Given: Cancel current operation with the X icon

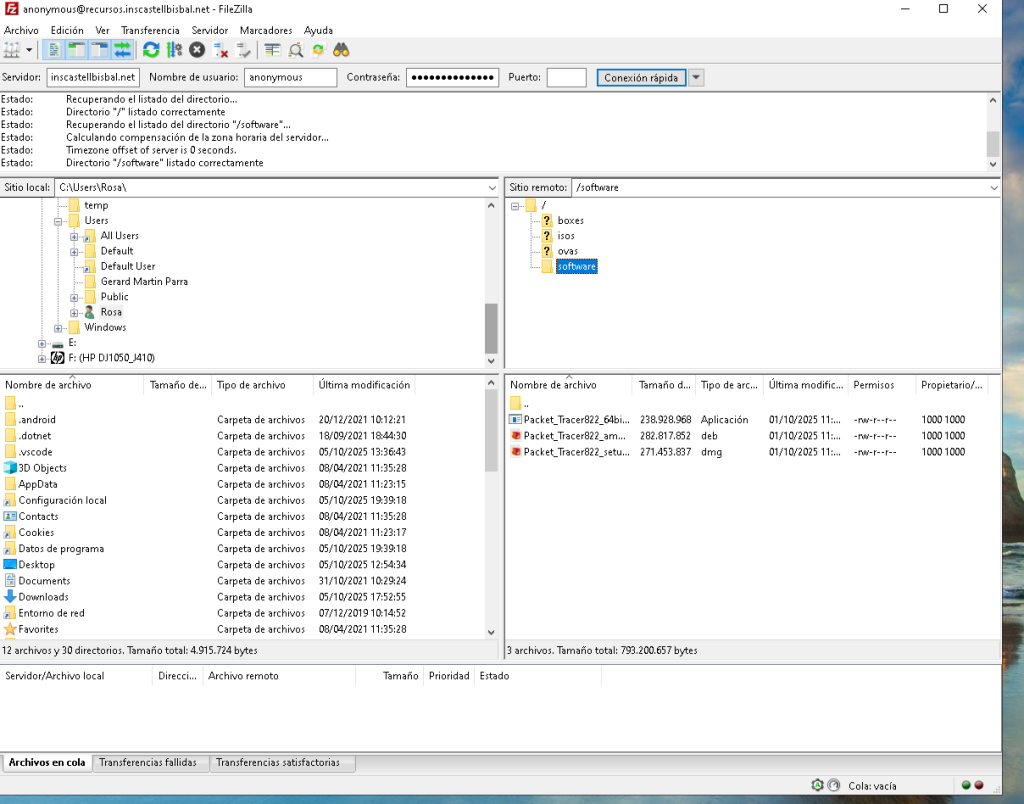Looking at the screenshot, I should point(197,49).
